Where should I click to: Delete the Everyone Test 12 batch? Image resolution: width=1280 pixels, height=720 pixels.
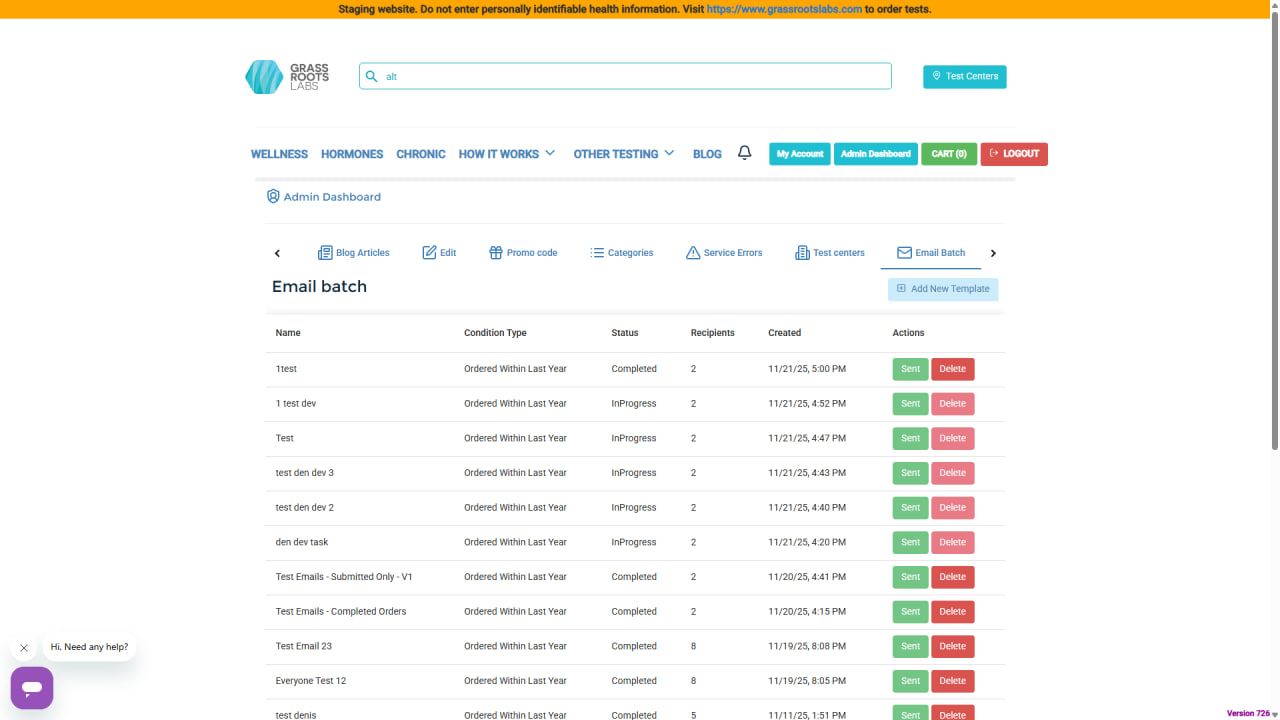[x=953, y=681]
